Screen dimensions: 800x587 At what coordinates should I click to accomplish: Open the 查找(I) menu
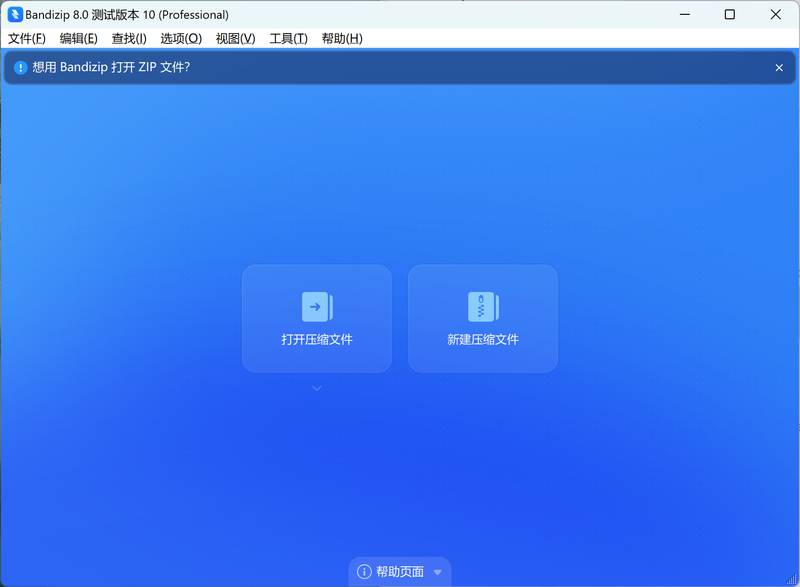129,39
